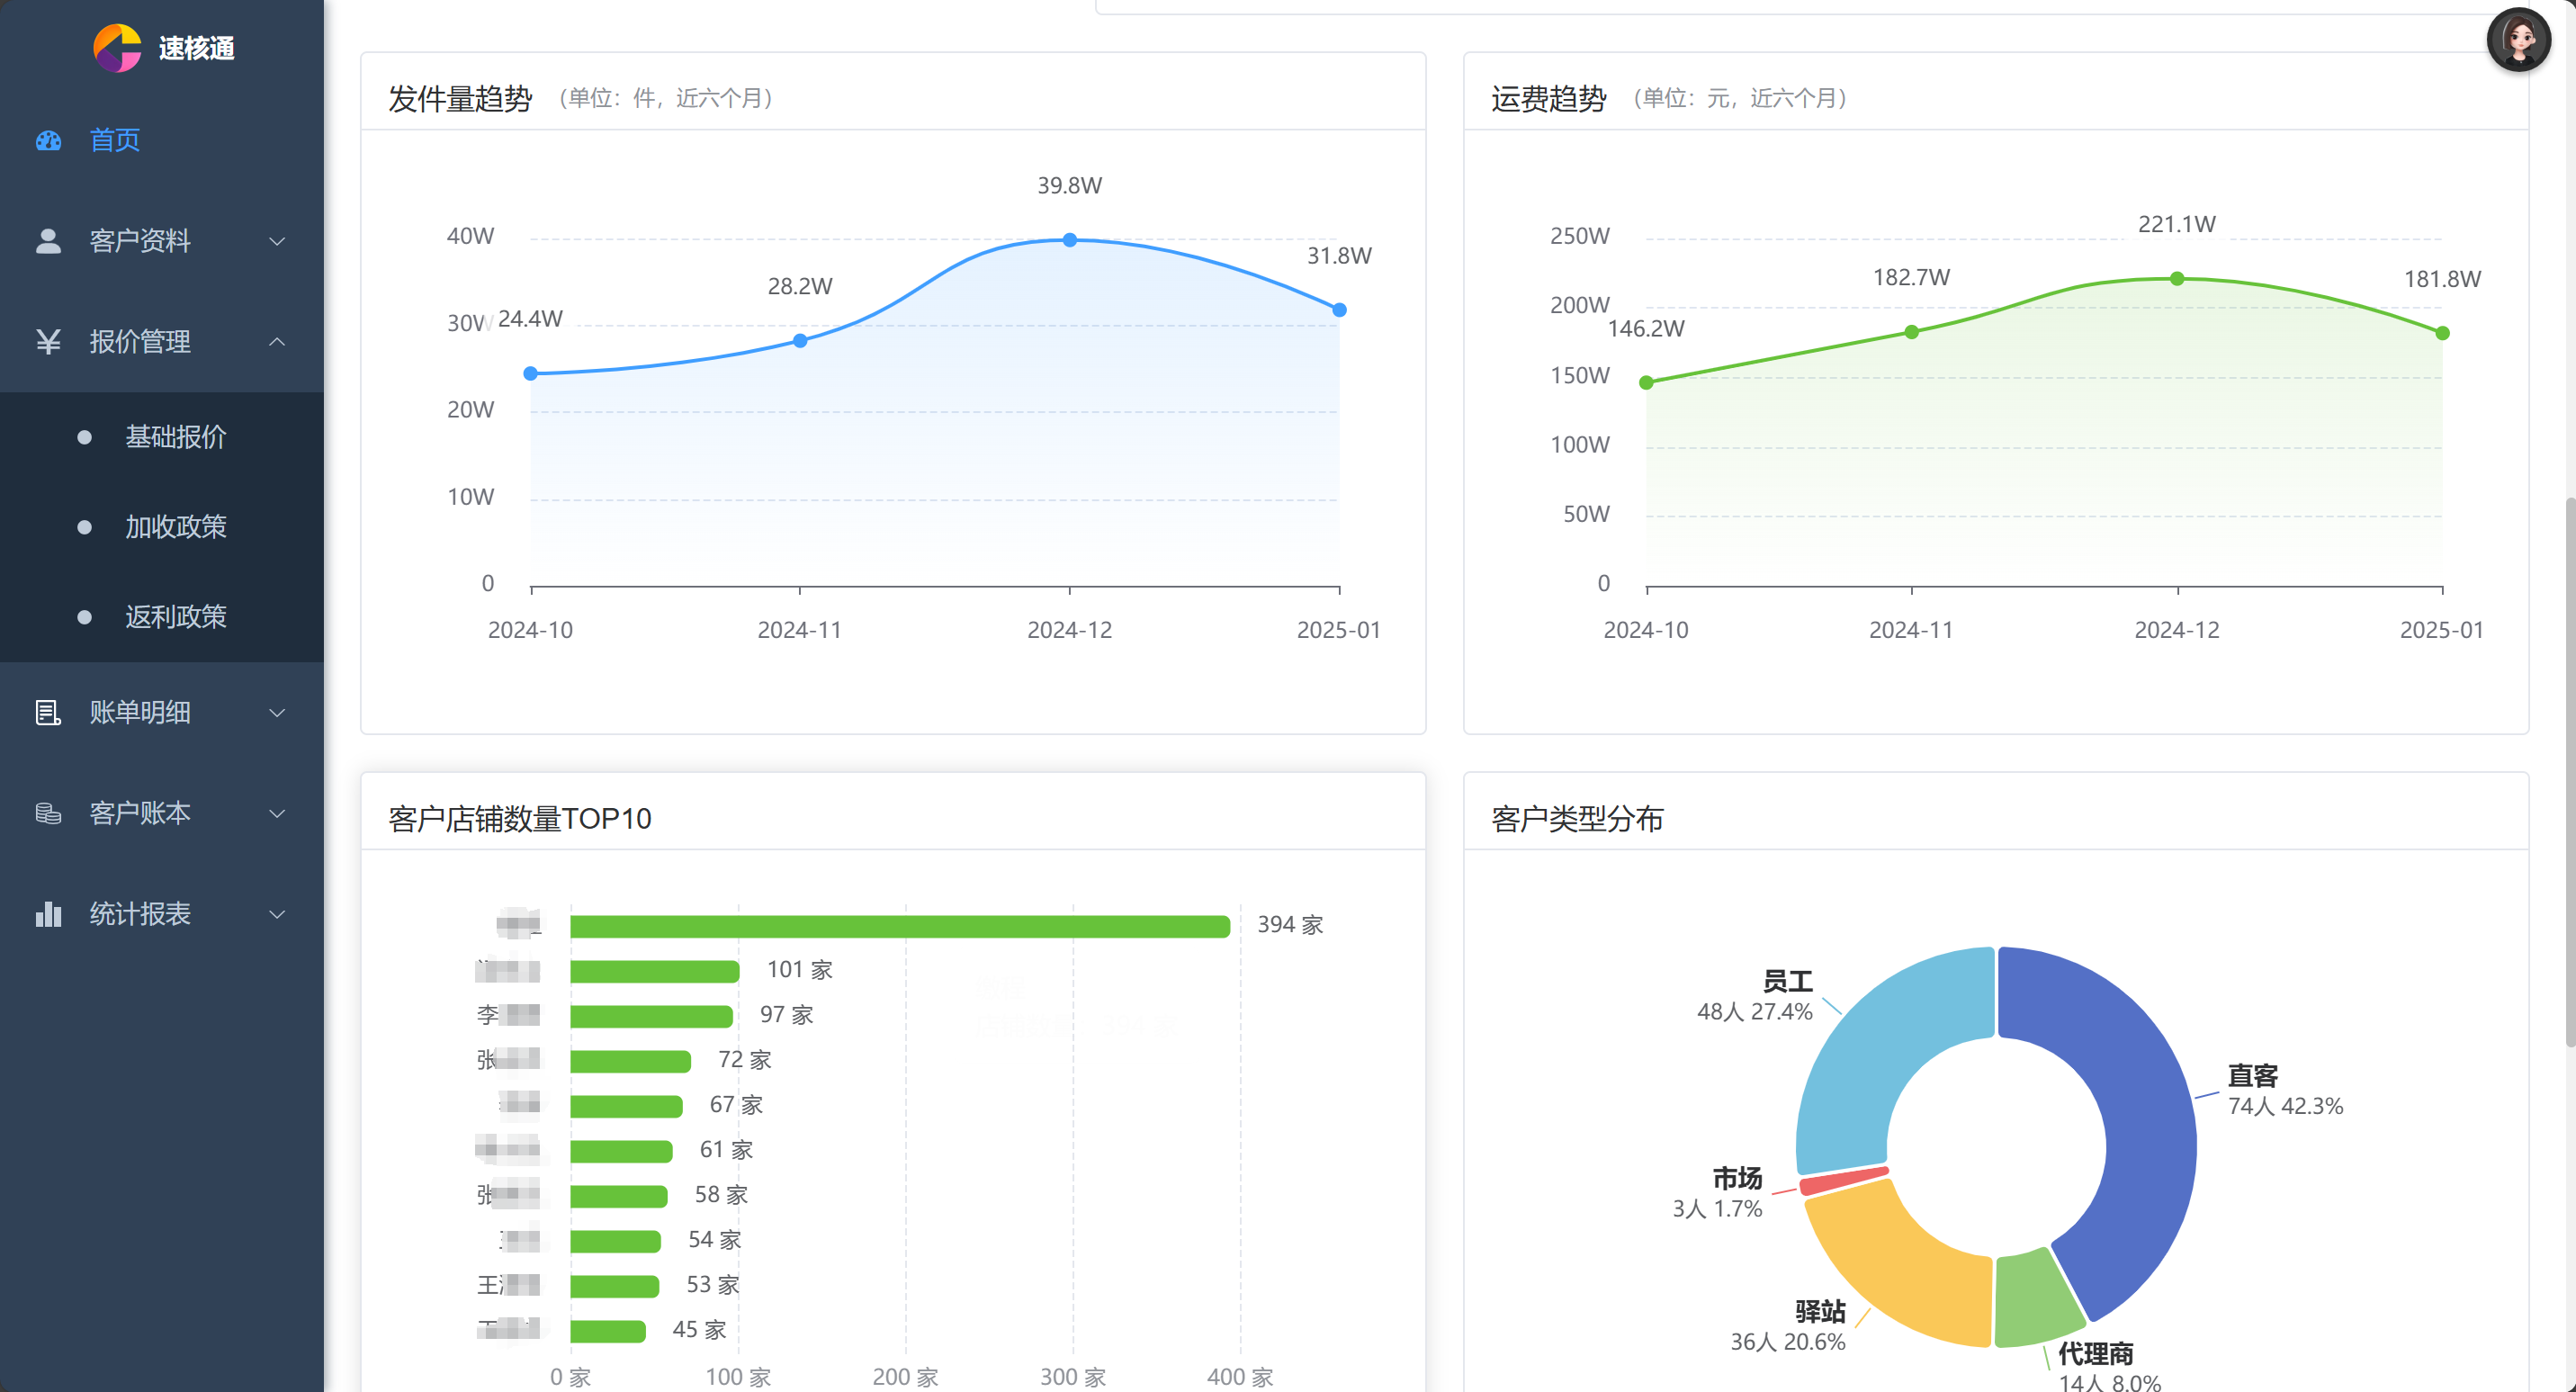Image resolution: width=2576 pixels, height=1392 pixels.
Task: Click the 发件量趋势 card title
Action: click(x=460, y=98)
